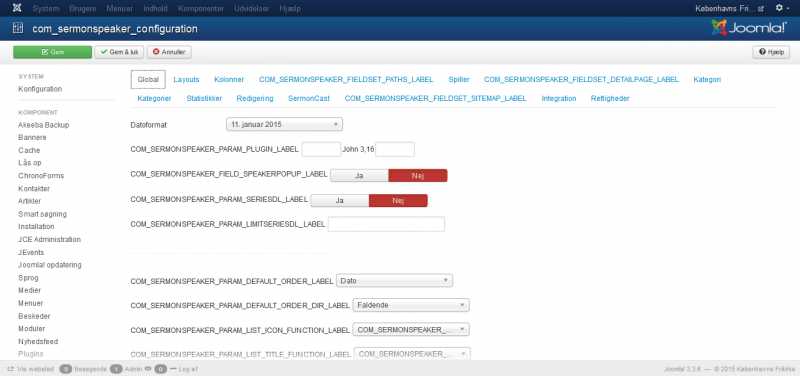Set SPEAKERPOPUP option to Nej
Image resolution: width=800 pixels, height=376 pixels.
tap(418, 176)
